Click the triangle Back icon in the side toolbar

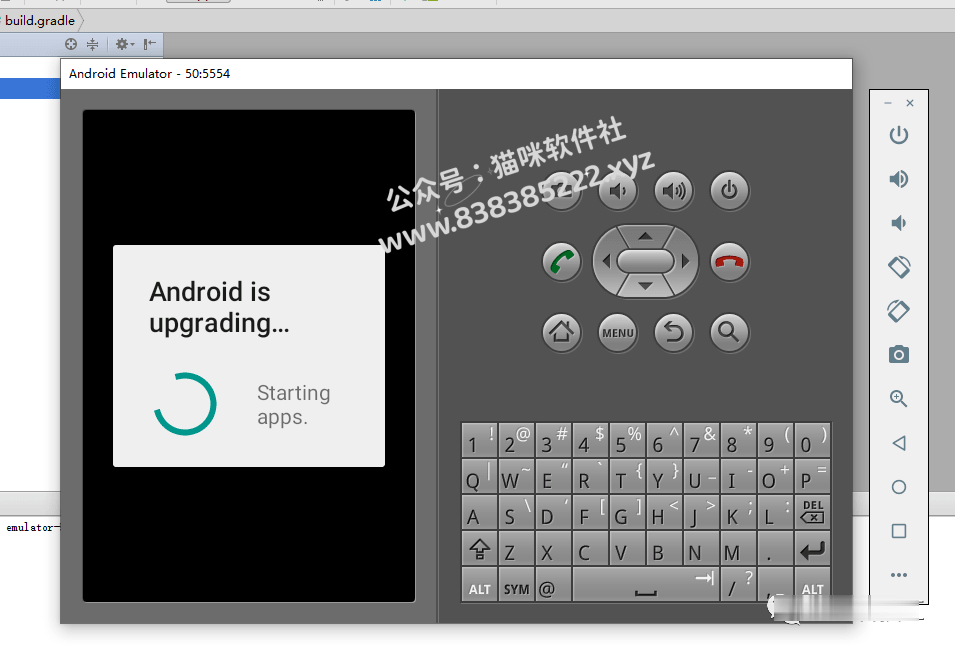coord(898,443)
